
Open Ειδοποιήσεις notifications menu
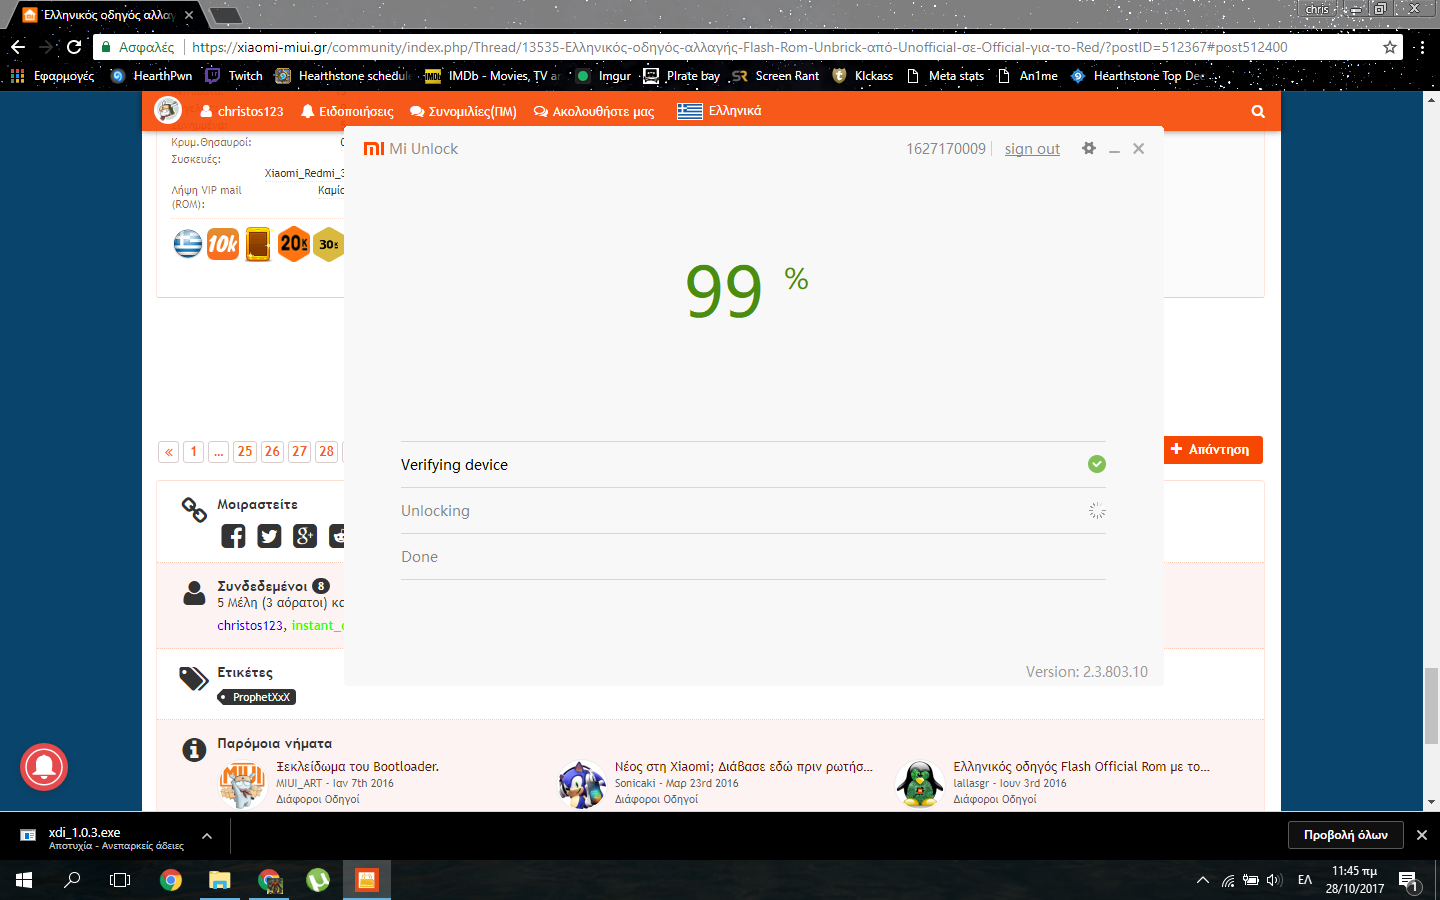pos(347,111)
